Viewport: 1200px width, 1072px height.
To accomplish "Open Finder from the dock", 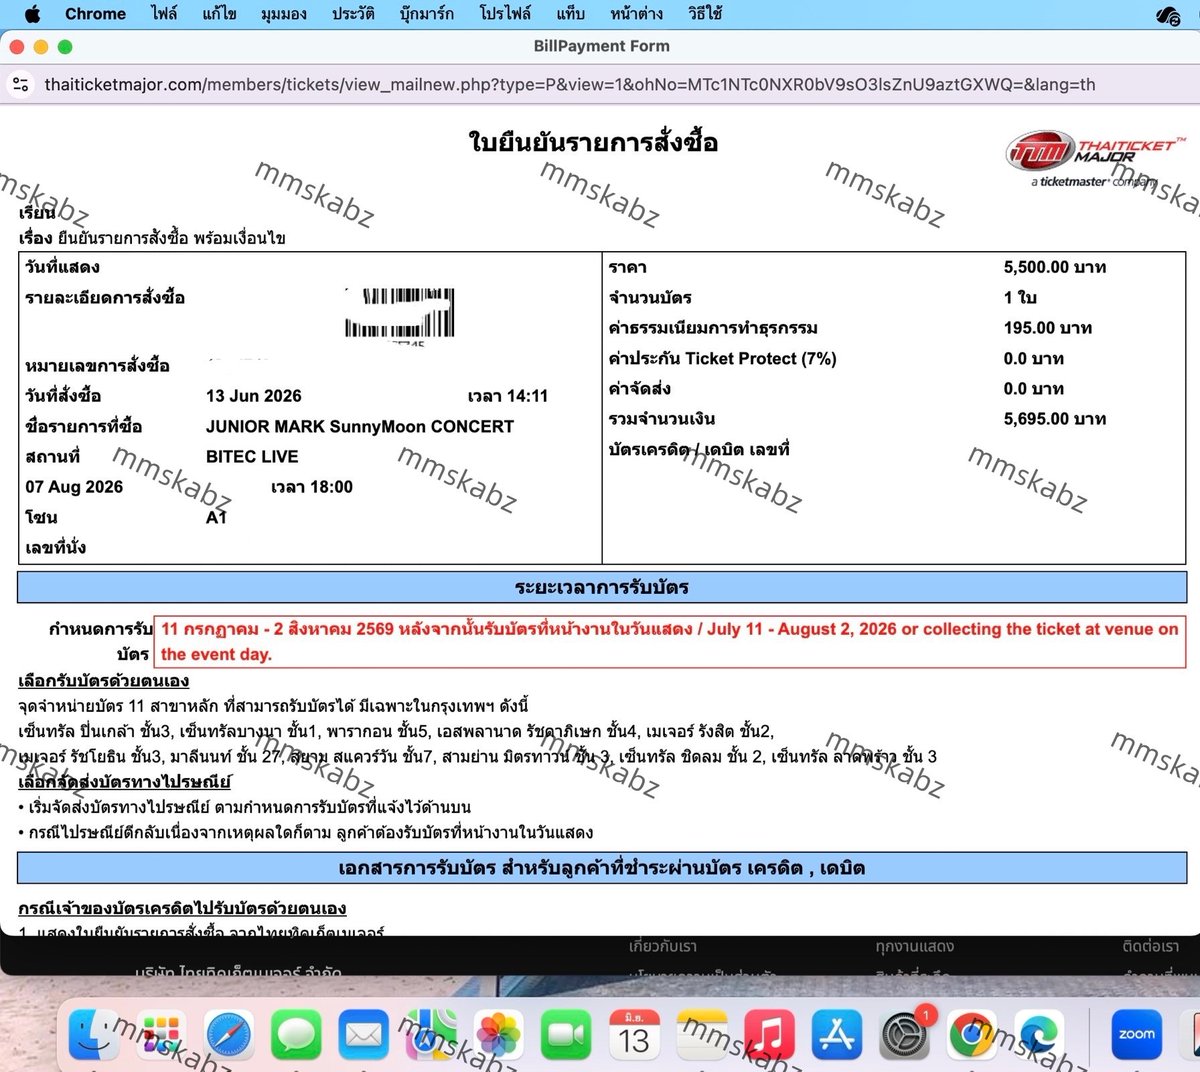I will (x=94, y=1034).
